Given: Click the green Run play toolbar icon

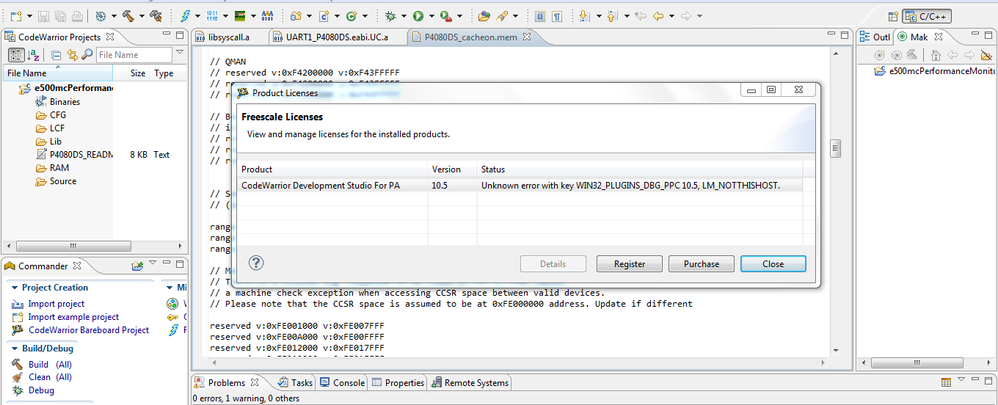Looking at the screenshot, I should pos(418,15).
